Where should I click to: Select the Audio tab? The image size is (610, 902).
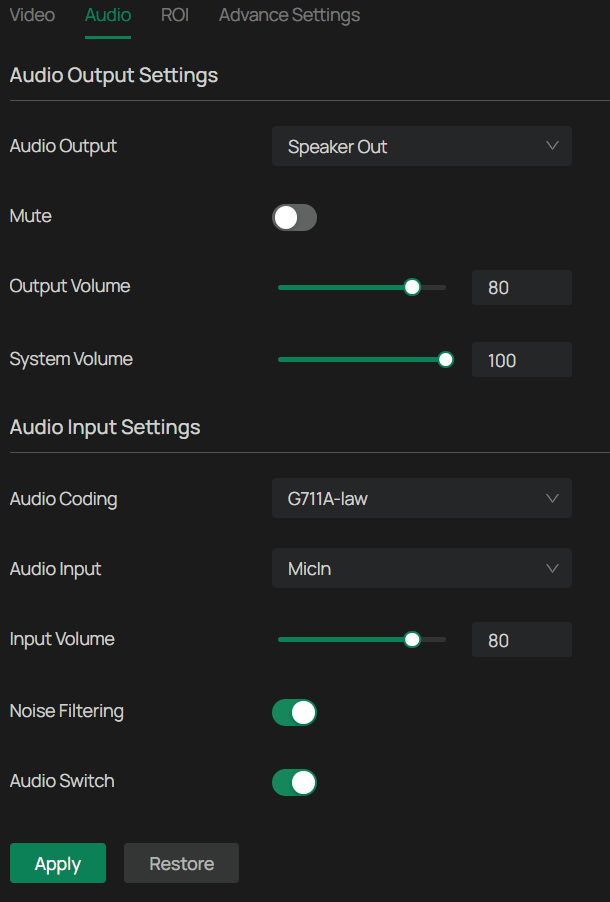pyautogui.click(x=108, y=15)
